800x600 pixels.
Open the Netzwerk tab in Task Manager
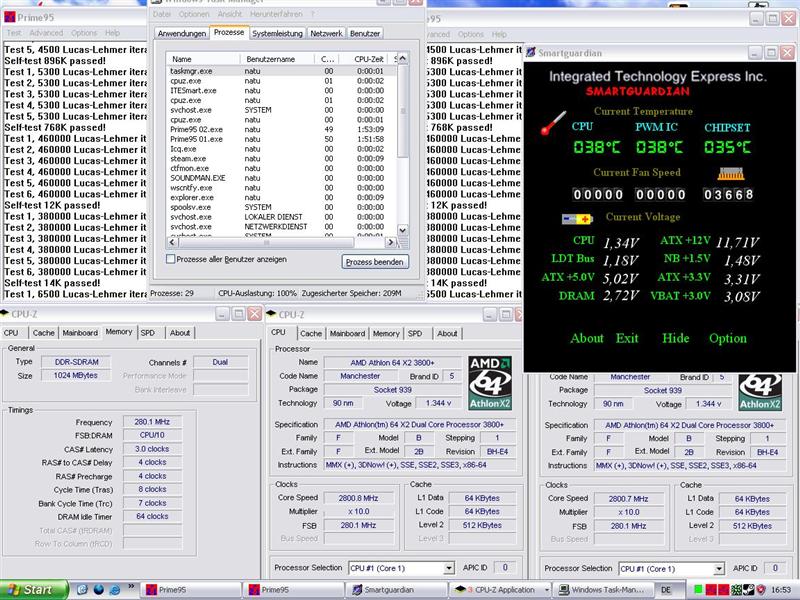coord(327,33)
